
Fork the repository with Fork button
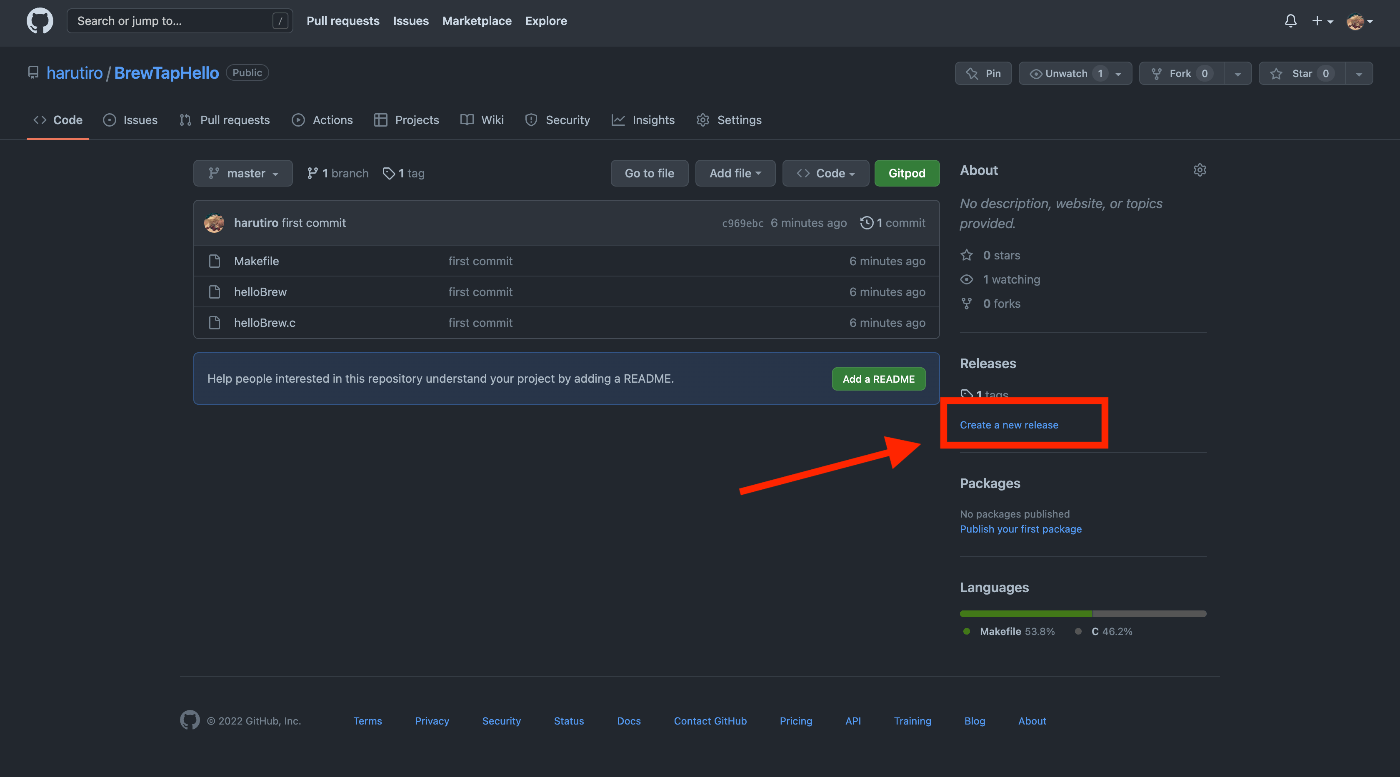(1182, 74)
